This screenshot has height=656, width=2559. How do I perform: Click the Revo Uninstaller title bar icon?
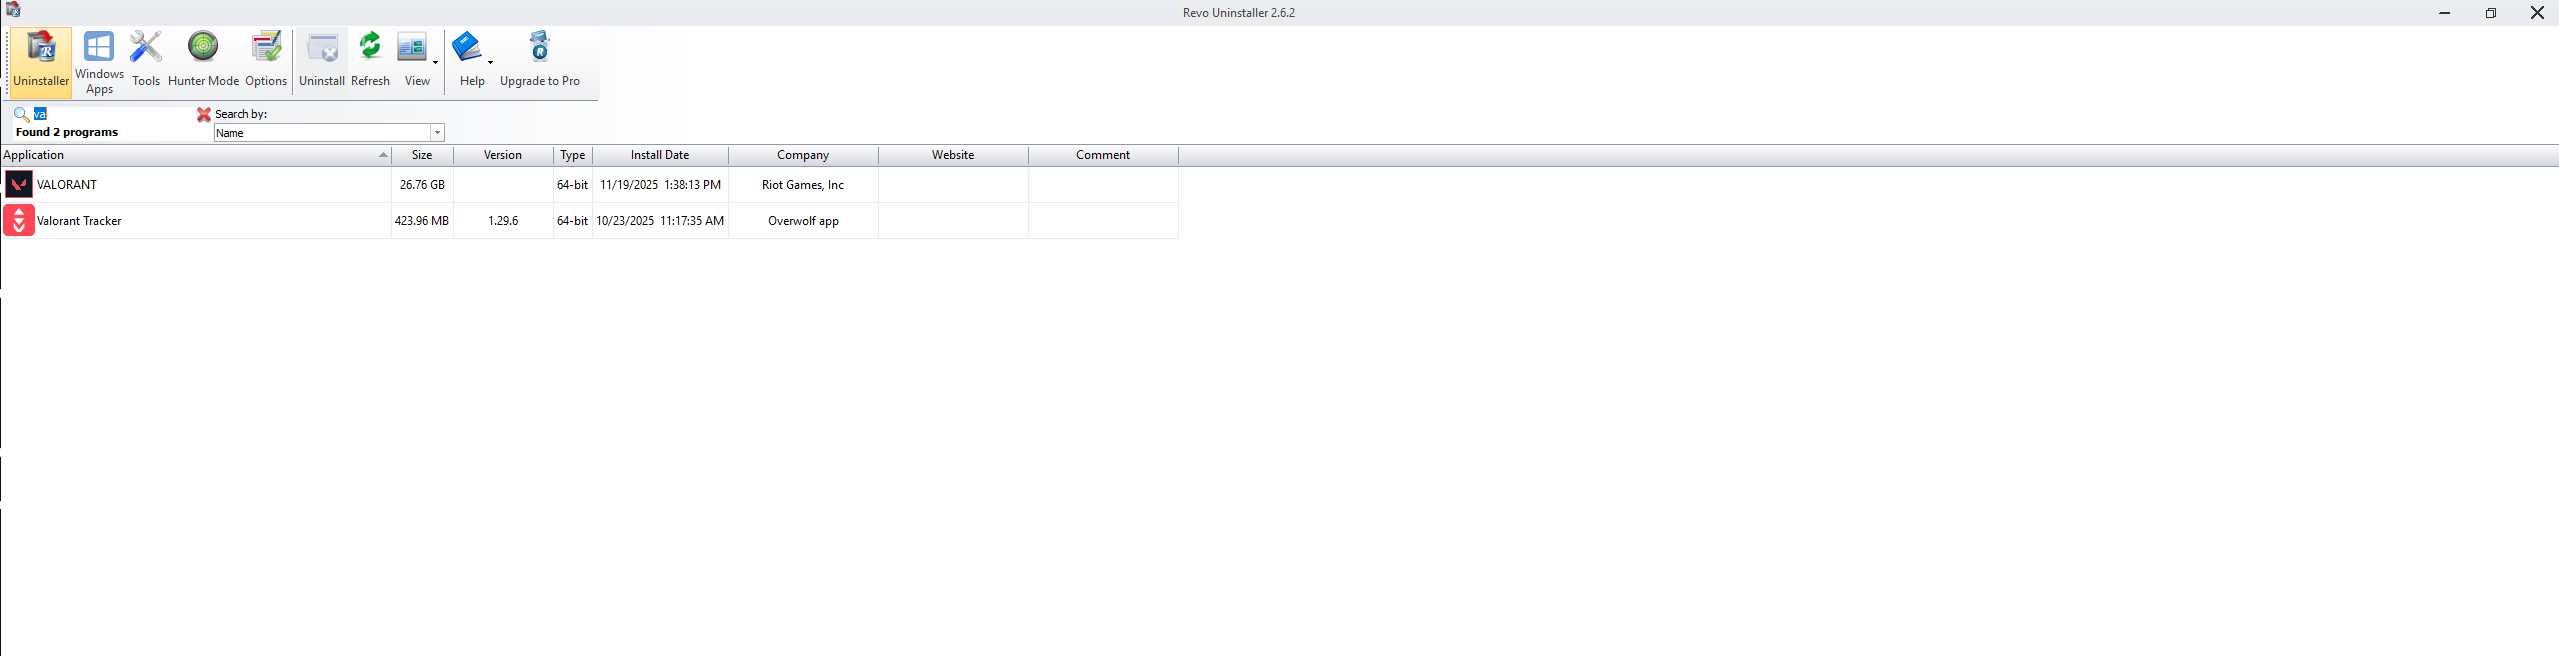pos(13,10)
